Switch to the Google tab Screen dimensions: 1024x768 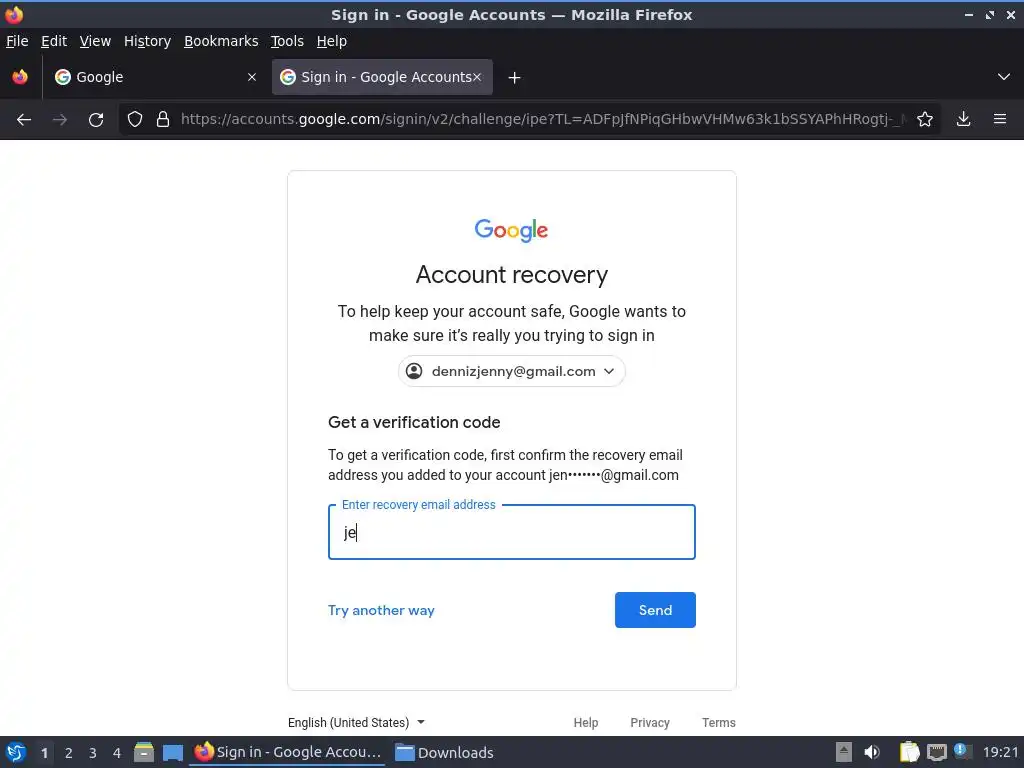(x=155, y=77)
